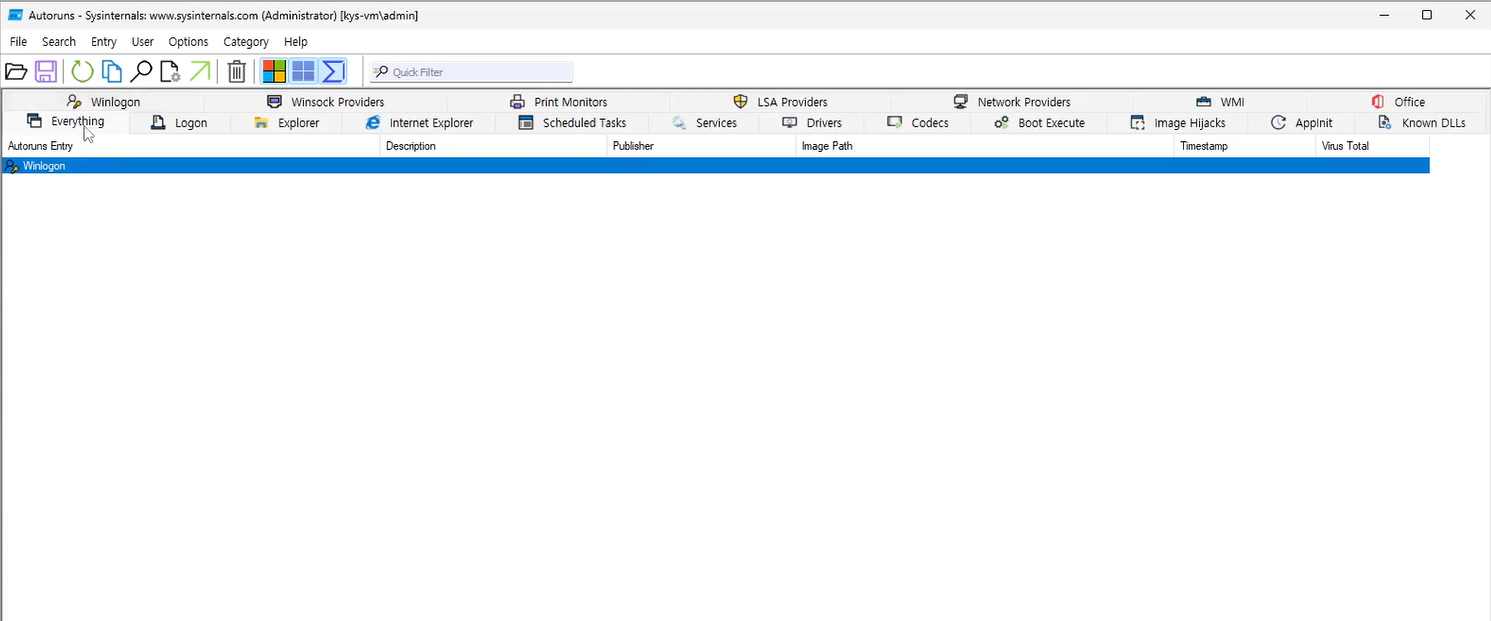Switch to the Network Providers tab

pos(1011,102)
